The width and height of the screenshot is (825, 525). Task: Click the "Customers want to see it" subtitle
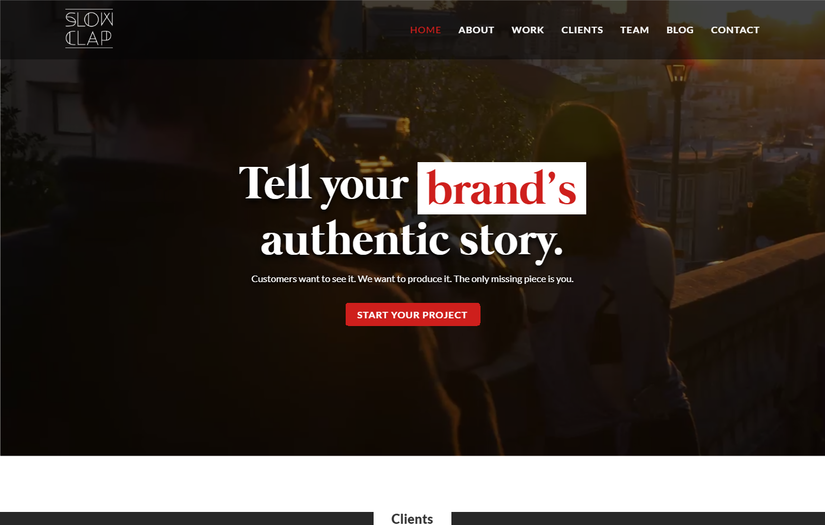(x=412, y=279)
